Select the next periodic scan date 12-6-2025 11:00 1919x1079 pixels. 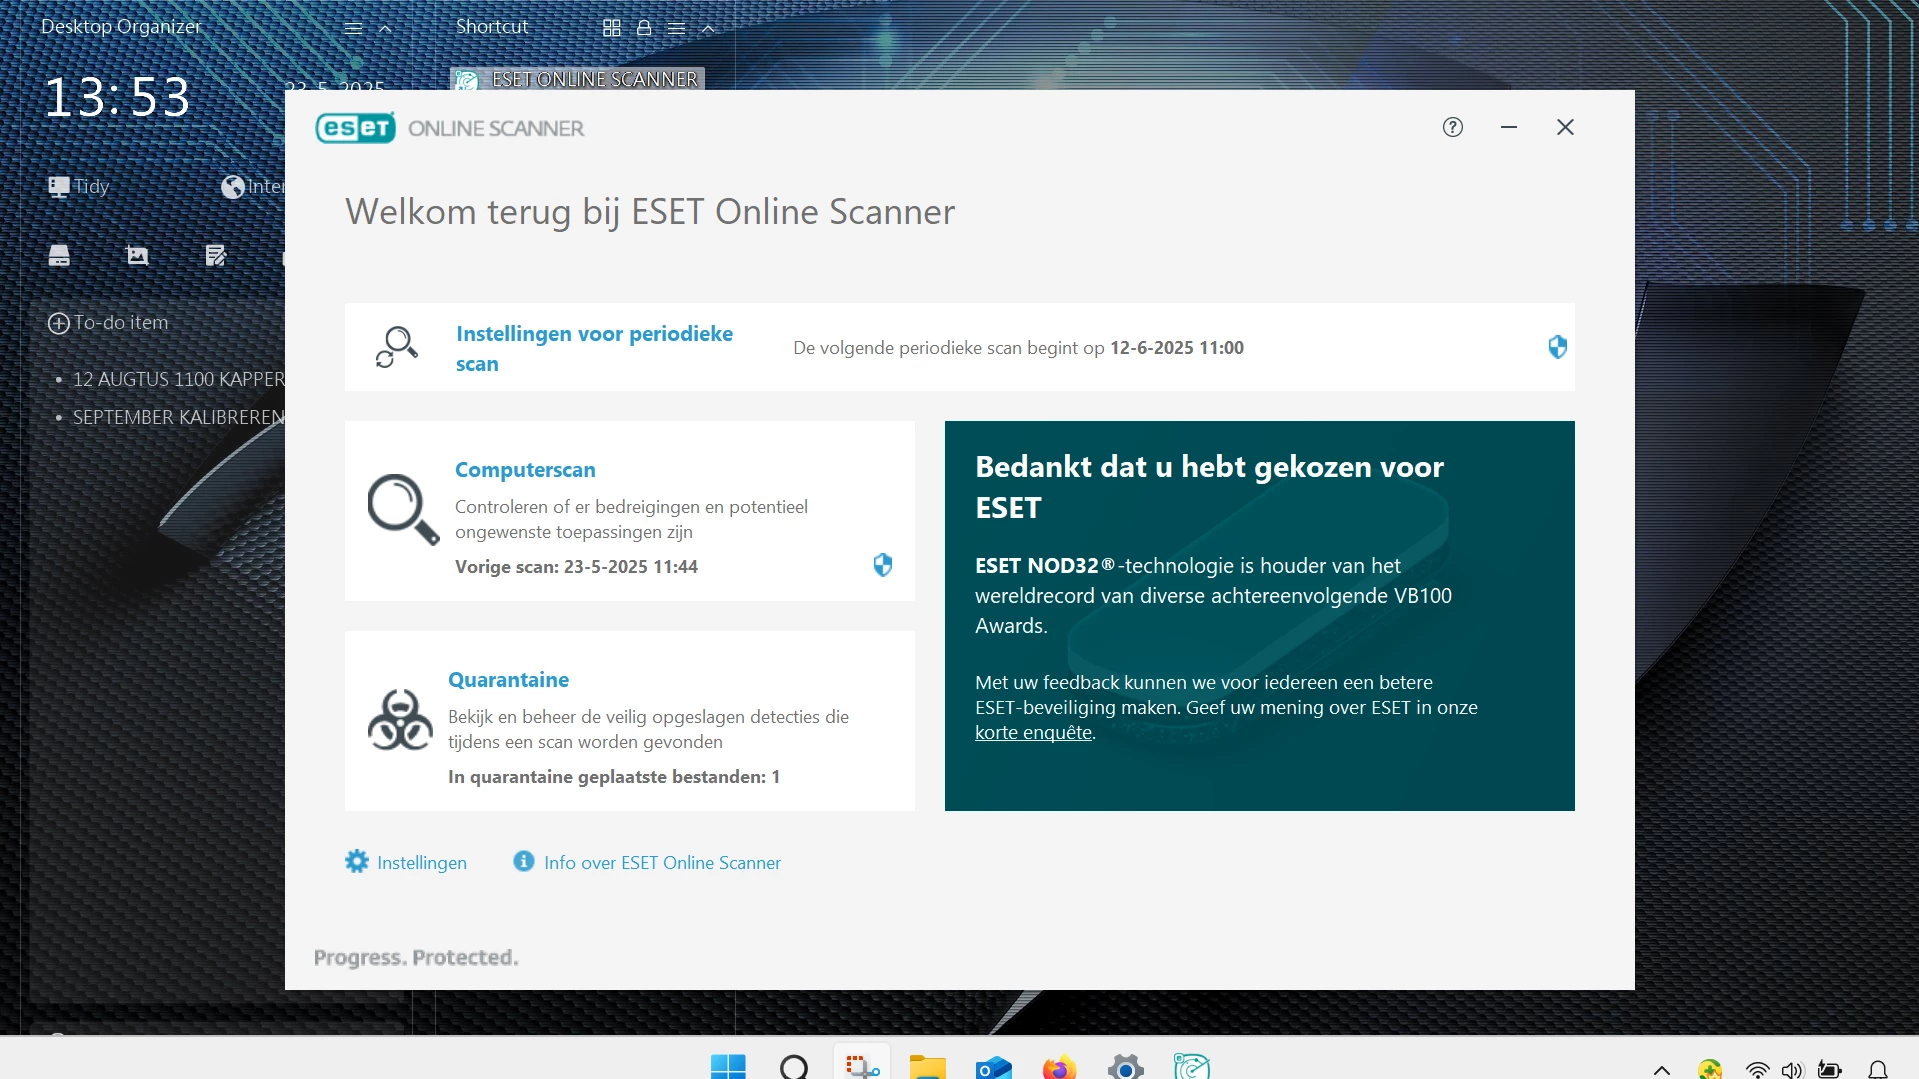1177,347
